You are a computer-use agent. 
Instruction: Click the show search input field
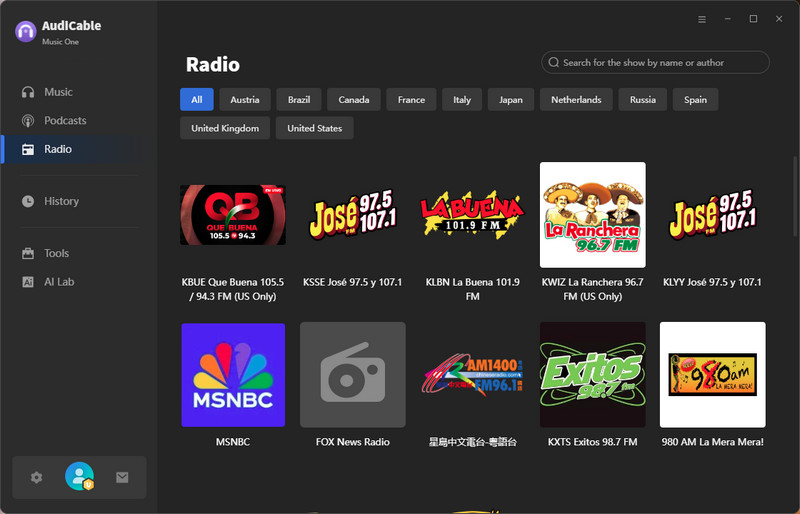click(x=655, y=62)
